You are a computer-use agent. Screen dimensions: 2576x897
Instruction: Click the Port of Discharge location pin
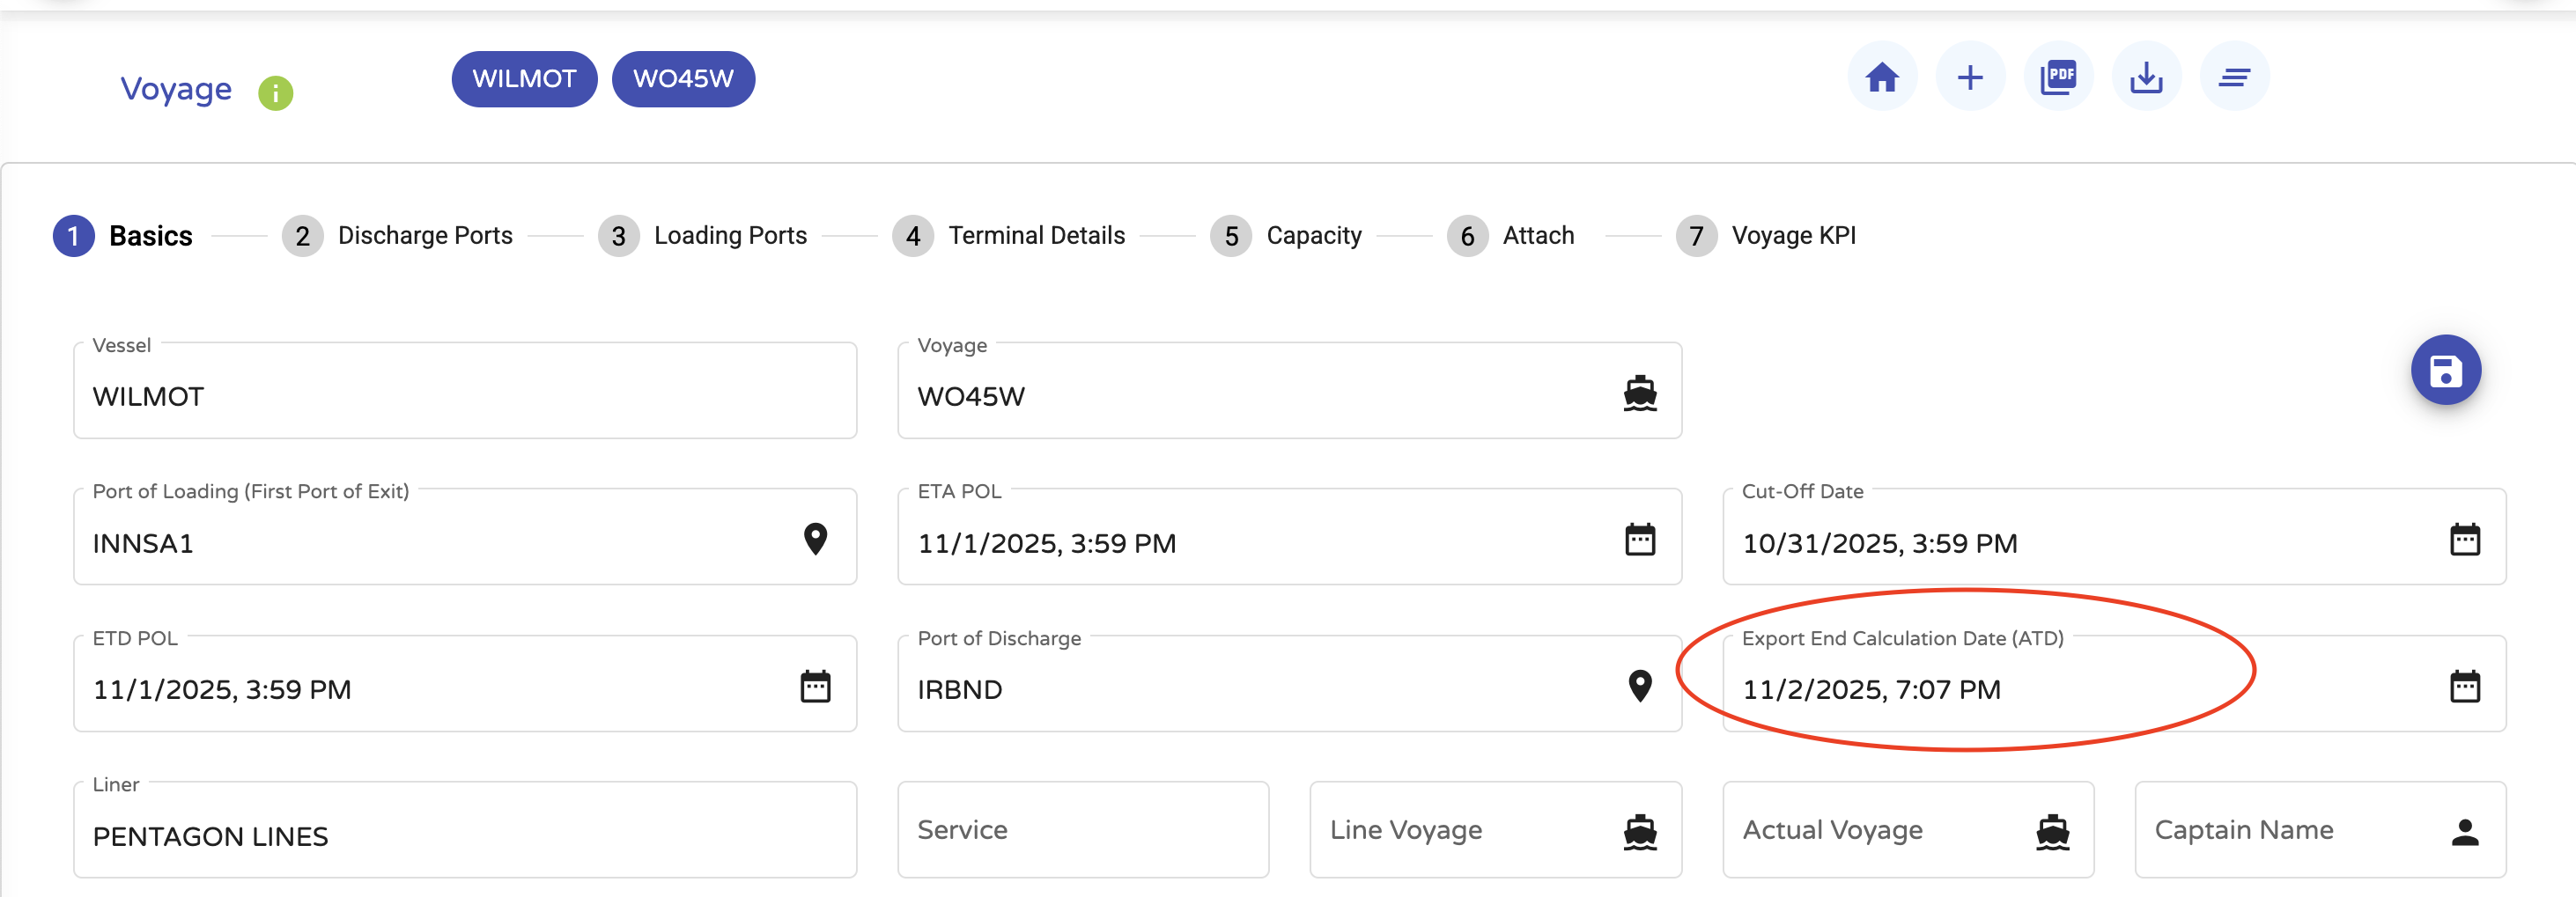[1640, 686]
